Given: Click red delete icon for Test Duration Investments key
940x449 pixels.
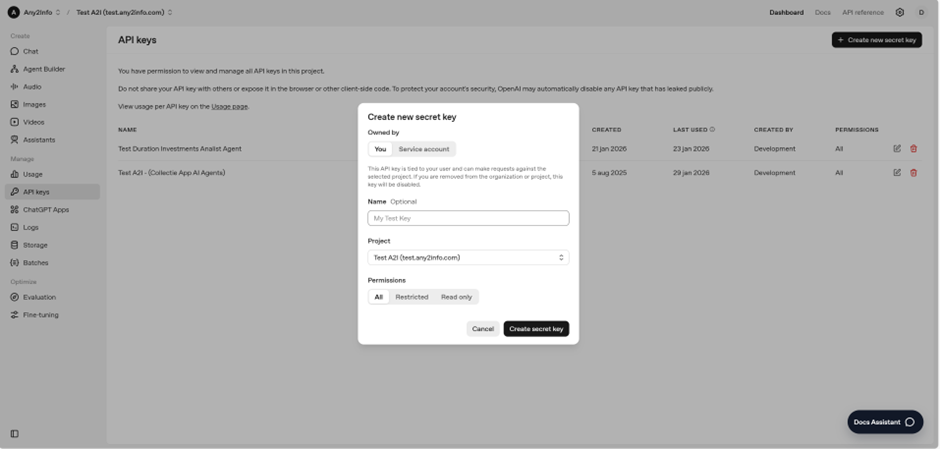Looking at the screenshot, I should tap(913, 149).
